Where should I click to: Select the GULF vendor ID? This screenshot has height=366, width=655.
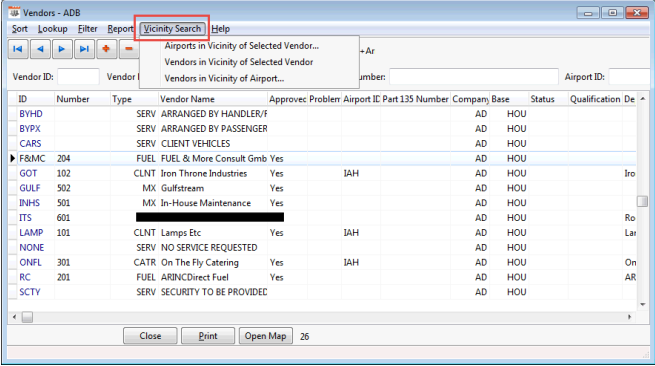pos(30,188)
